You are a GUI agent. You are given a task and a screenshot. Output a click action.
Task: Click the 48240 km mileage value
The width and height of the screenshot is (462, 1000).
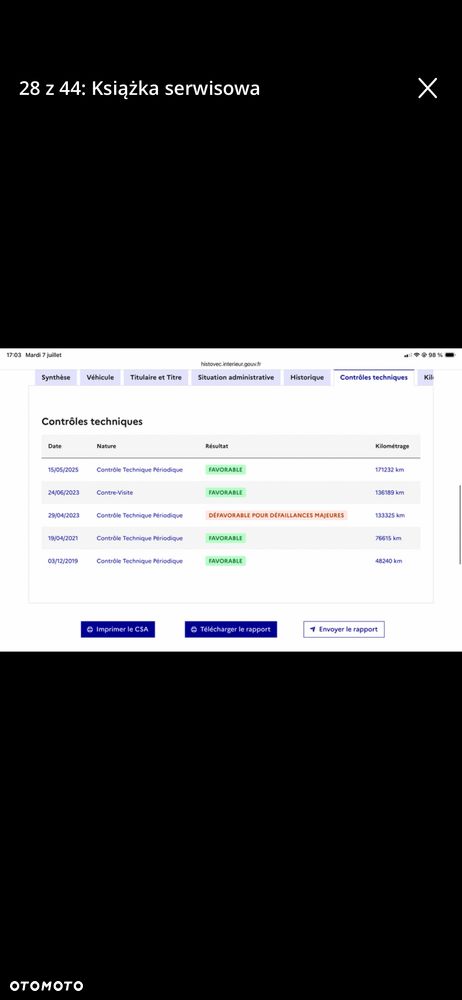[389, 561]
